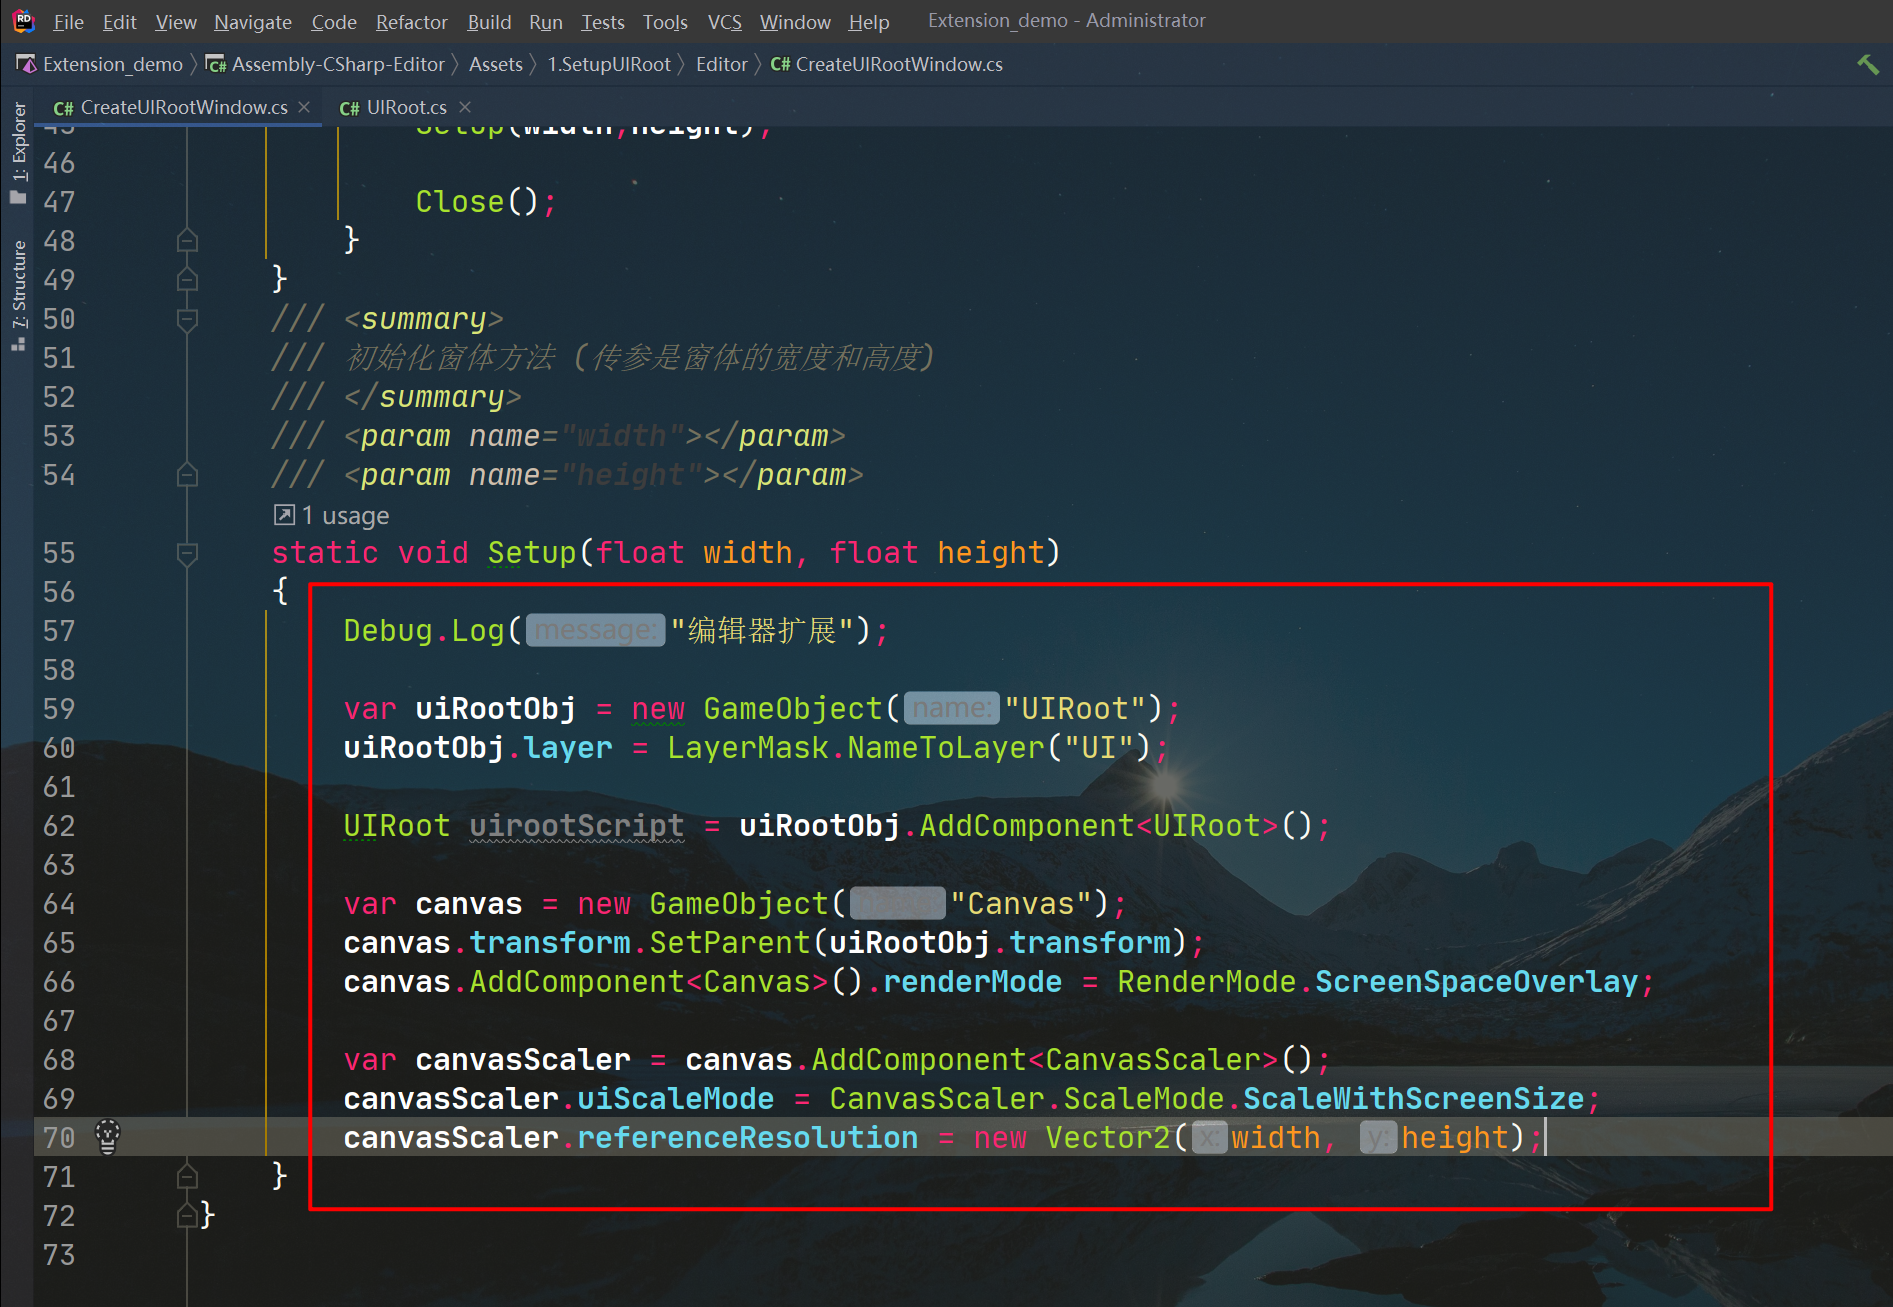1893x1307 pixels.
Task: Click the "Canvas" string on line 64
Action: click(1021, 904)
